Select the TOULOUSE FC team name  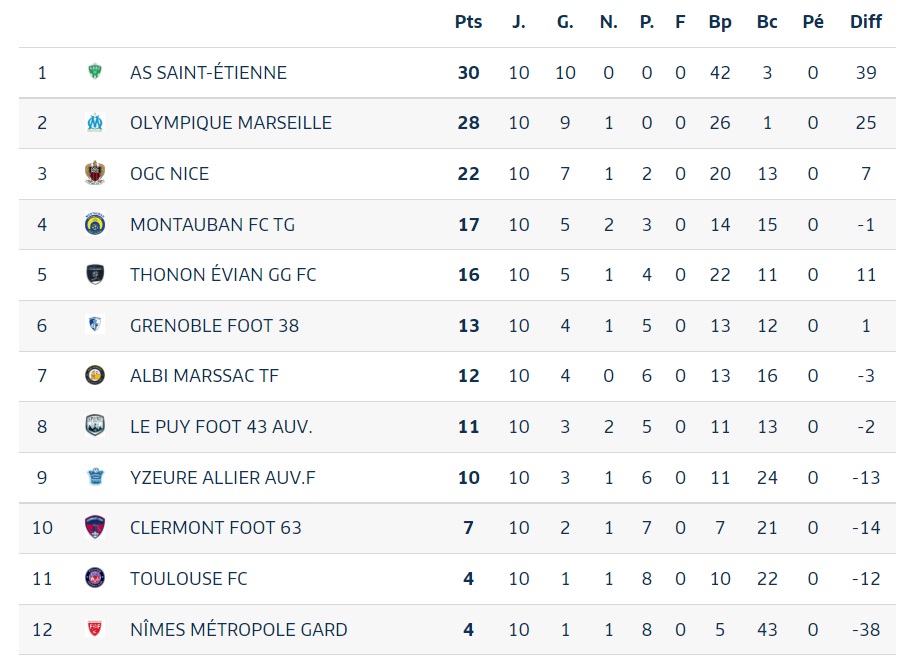(x=188, y=578)
